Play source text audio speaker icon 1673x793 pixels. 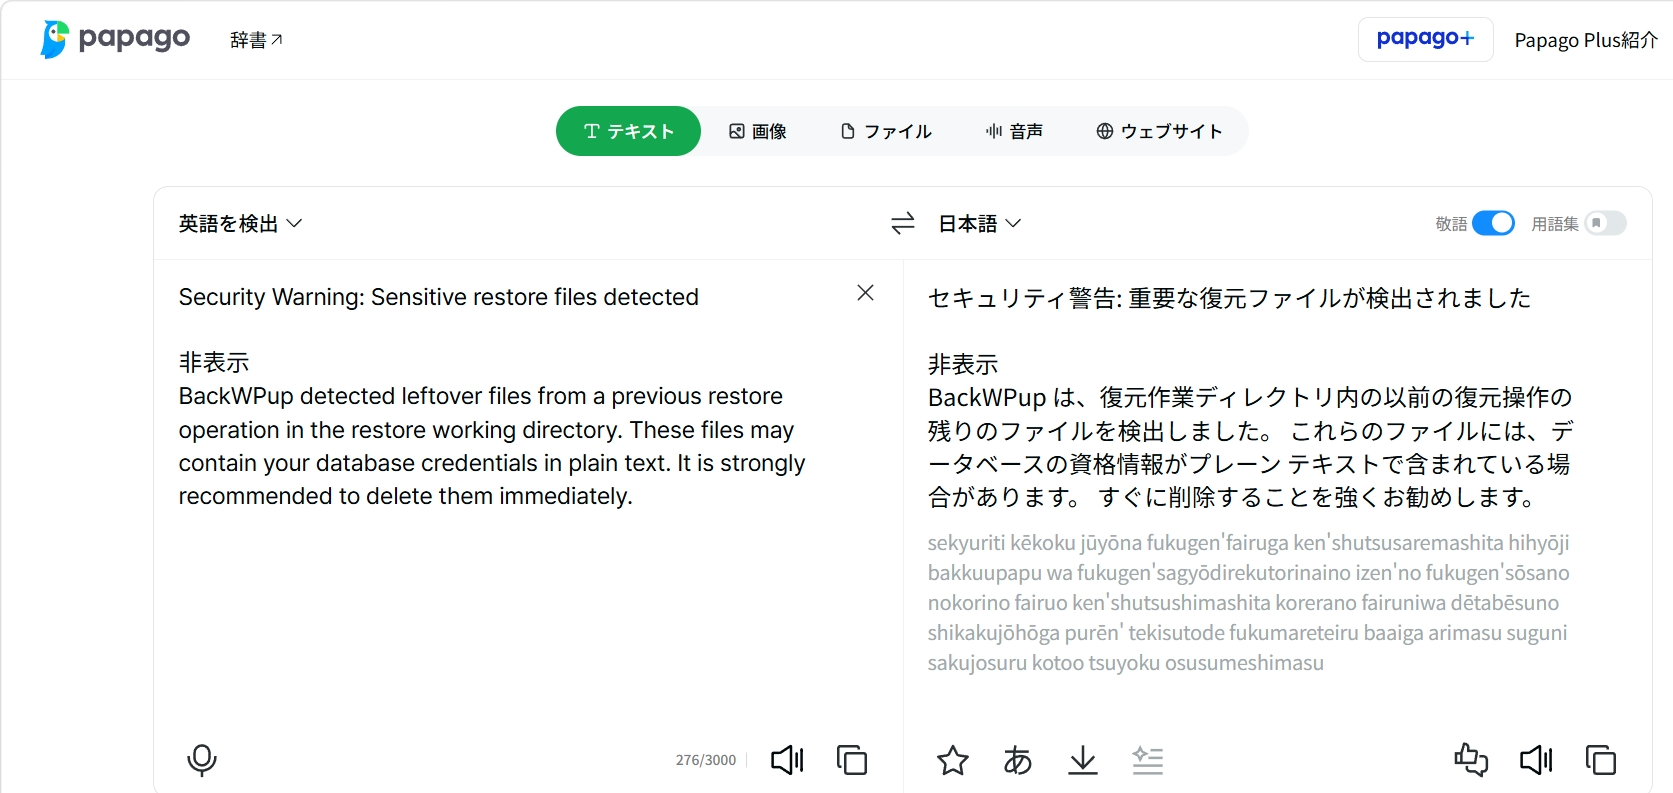[787, 760]
